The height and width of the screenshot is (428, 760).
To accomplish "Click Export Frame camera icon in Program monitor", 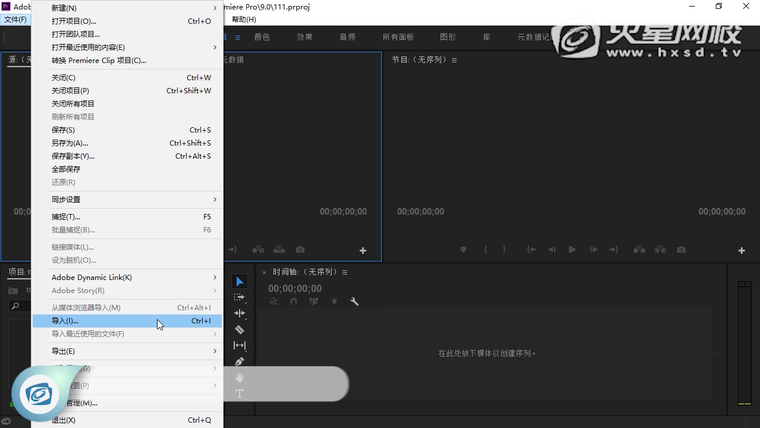I will [681, 249].
